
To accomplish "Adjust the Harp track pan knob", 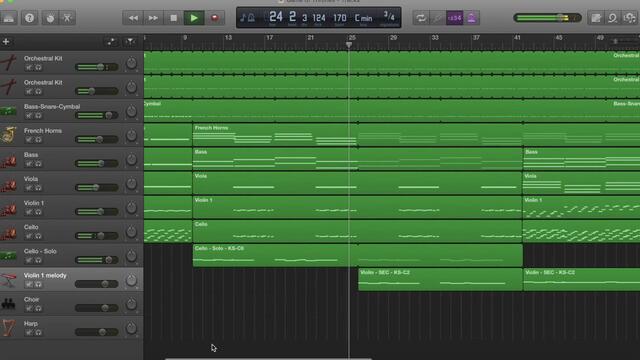I will point(131,328).
